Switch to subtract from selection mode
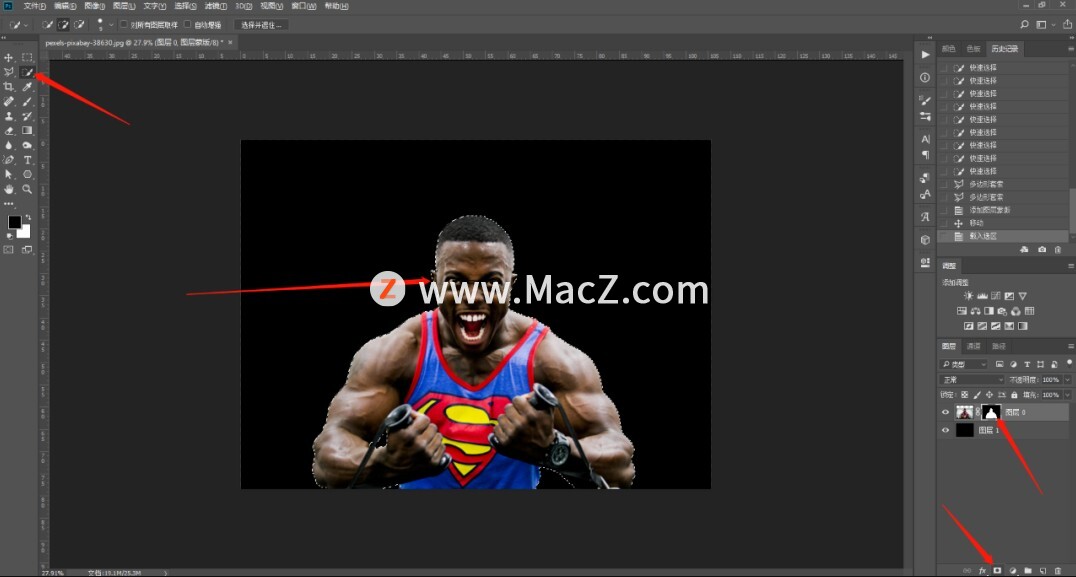Image resolution: width=1076 pixels, height=577 pixels. pyautogui.click(x=80, y=25)
